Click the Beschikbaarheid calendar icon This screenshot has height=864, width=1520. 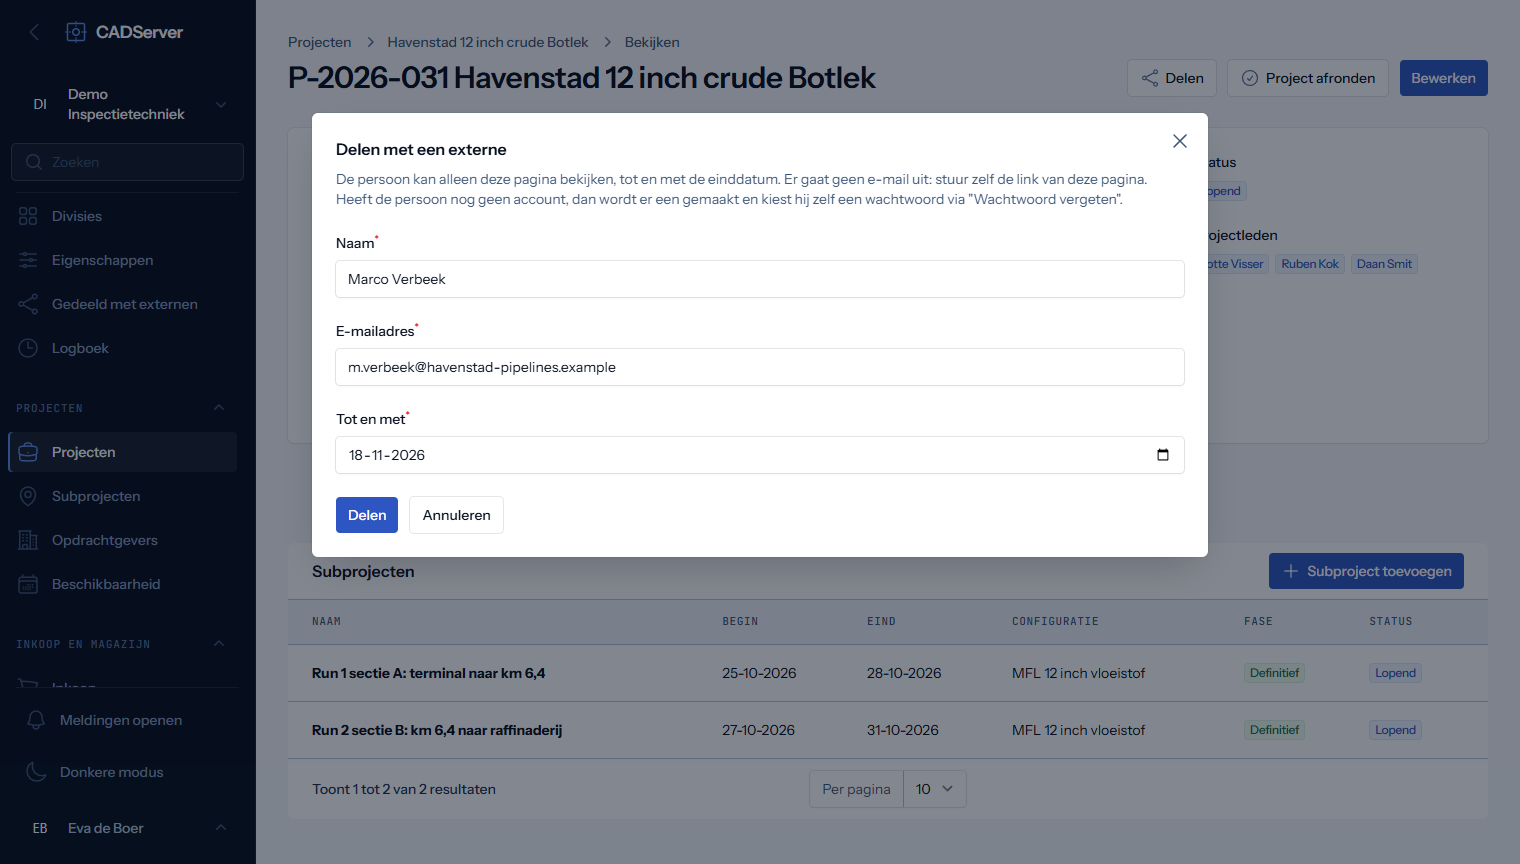click(x=28, y=584)
